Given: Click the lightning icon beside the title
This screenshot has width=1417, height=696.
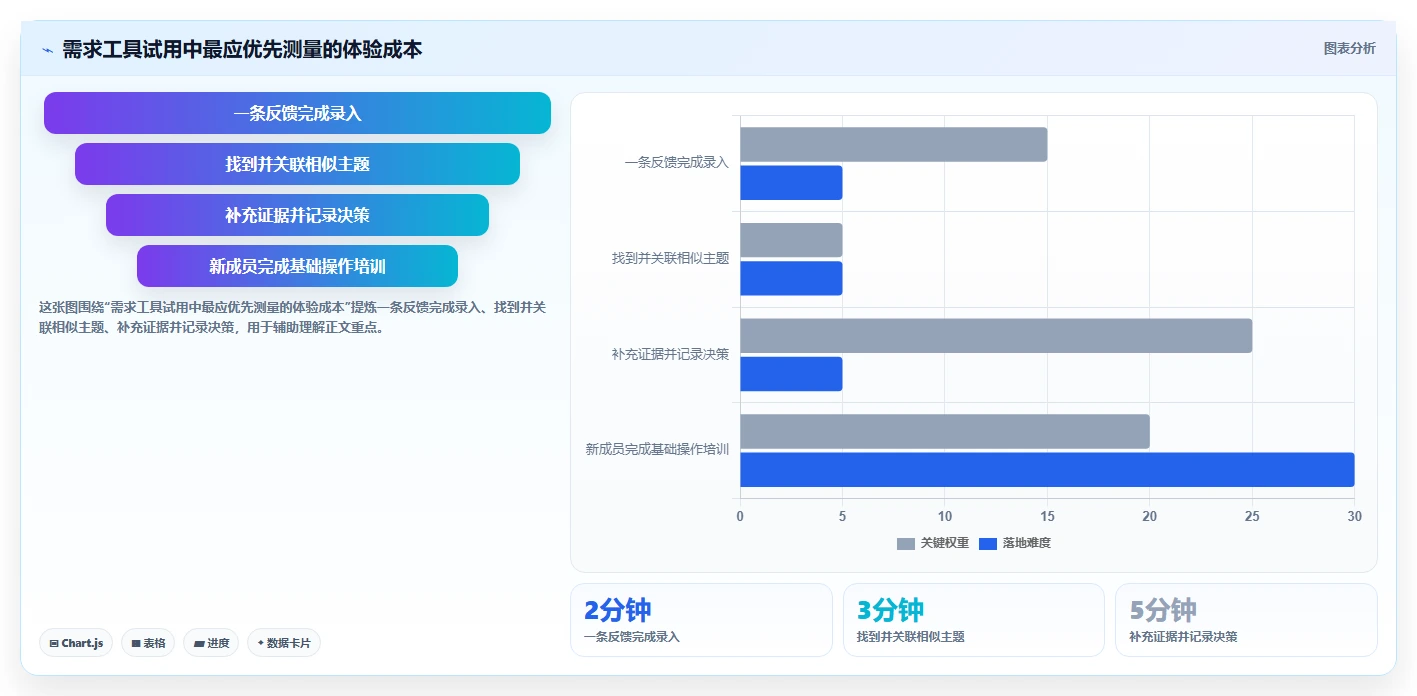Looking at the screenshot, I should [x=47, y=49].
